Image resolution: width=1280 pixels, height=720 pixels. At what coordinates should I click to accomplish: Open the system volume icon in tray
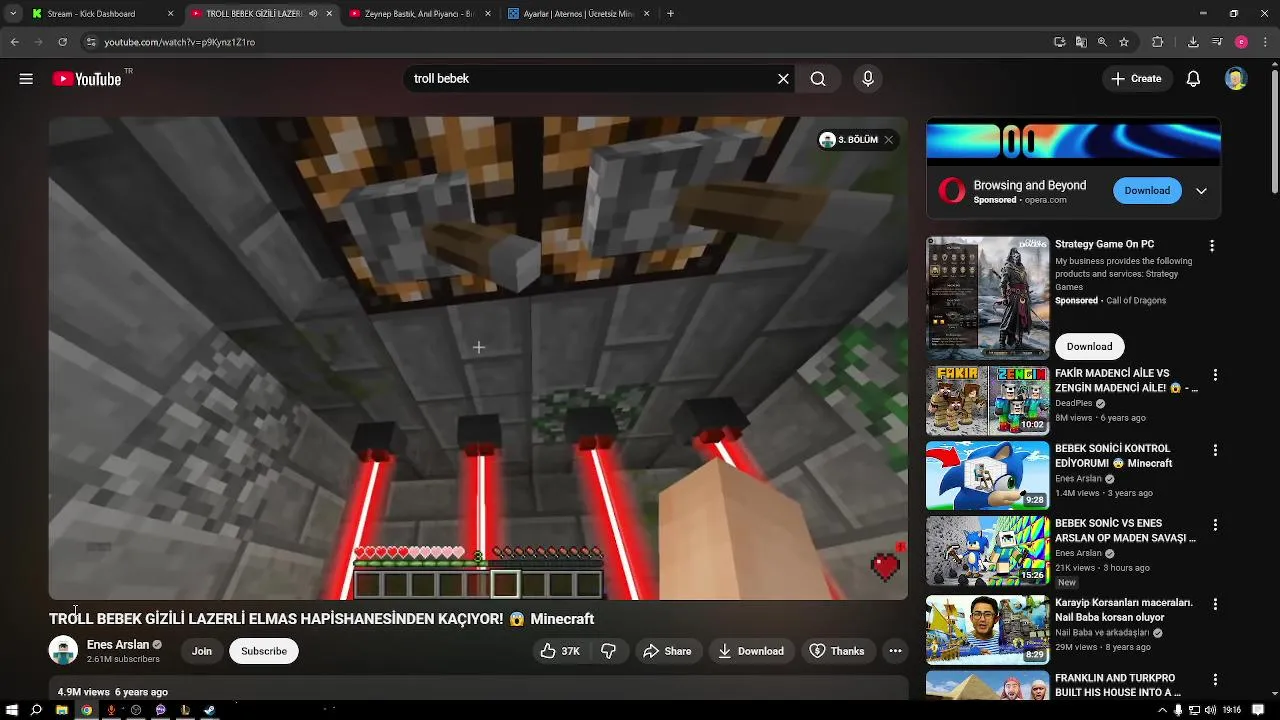pos(1210,710)
